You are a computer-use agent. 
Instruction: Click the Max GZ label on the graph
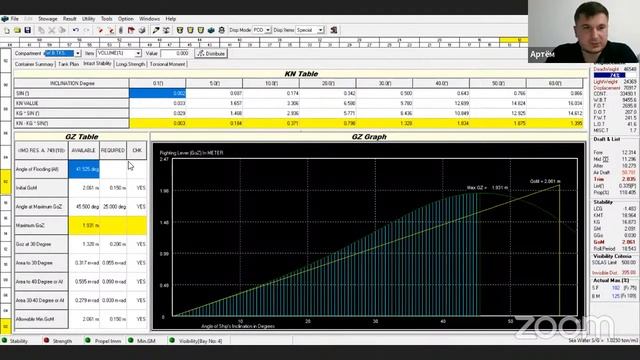point(487,188)
